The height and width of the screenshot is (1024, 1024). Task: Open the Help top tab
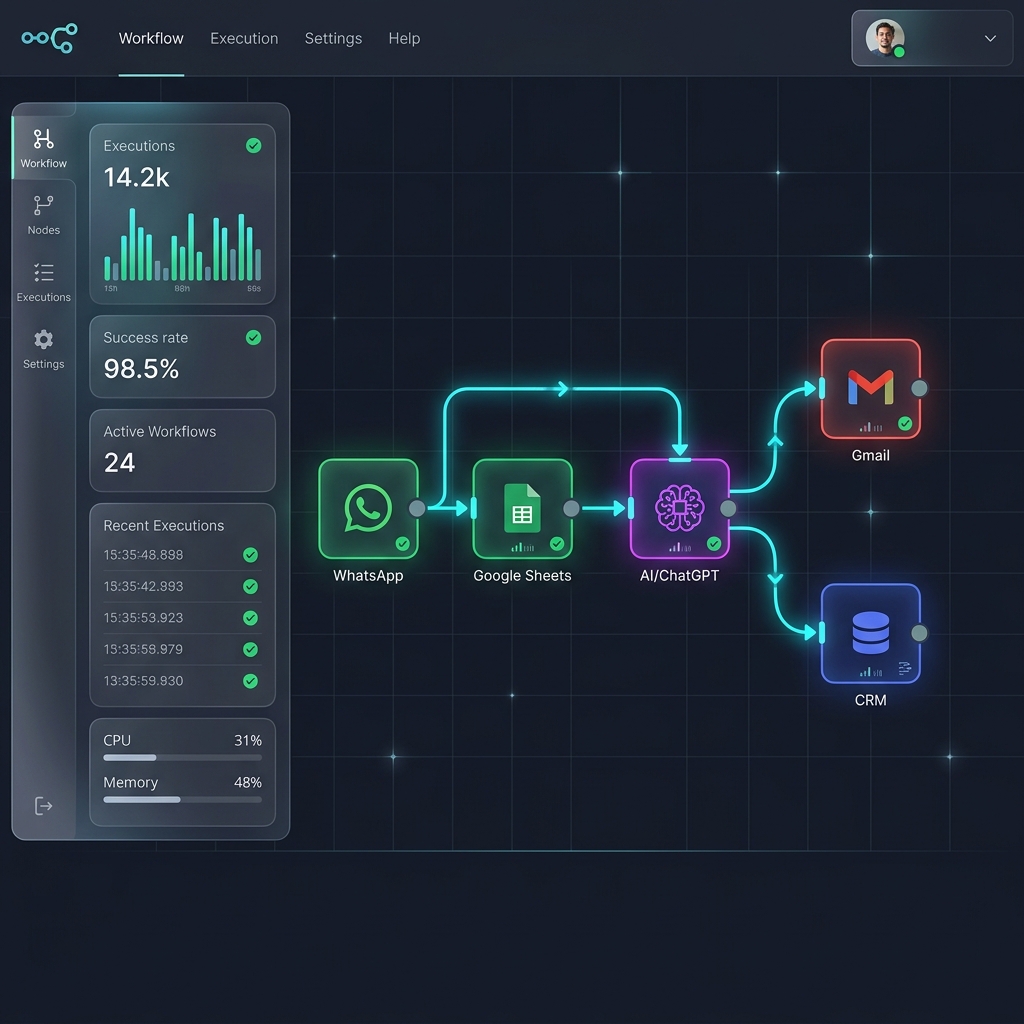404,39
